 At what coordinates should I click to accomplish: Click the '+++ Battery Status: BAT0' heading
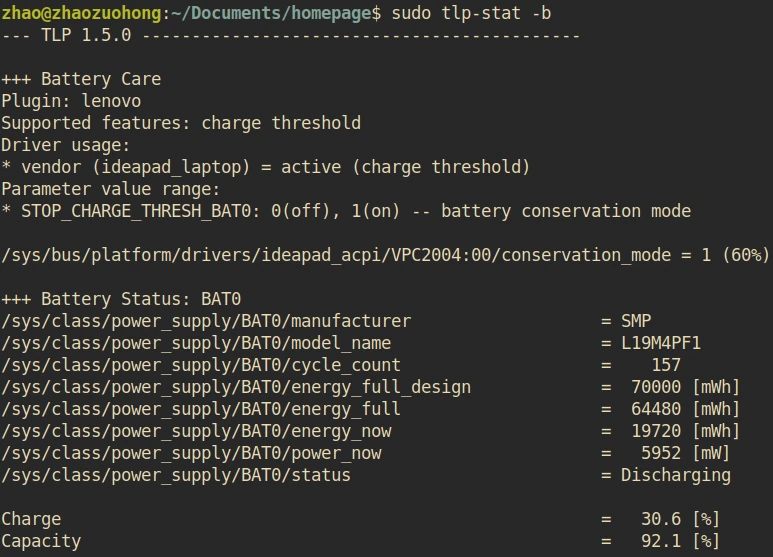[x=121, y=299]
